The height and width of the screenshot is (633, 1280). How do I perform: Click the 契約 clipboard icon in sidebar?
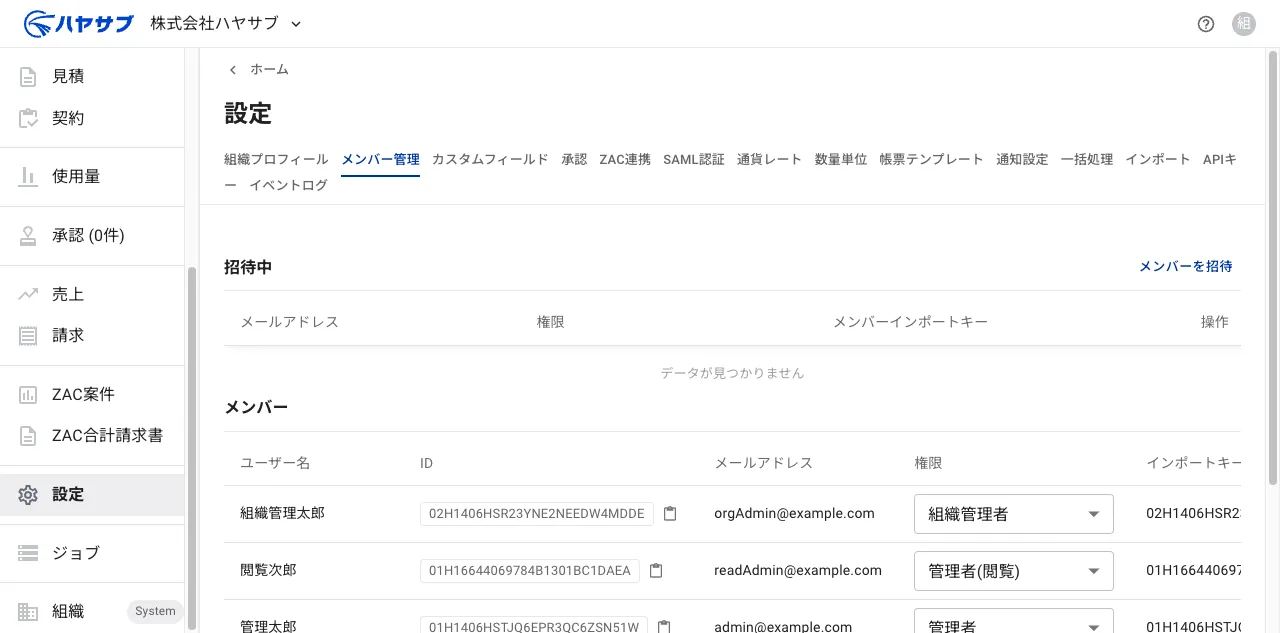(x=28, y=118)
